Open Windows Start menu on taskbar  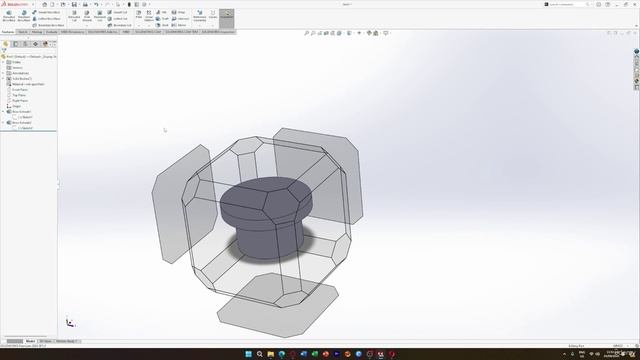(248, 354)
